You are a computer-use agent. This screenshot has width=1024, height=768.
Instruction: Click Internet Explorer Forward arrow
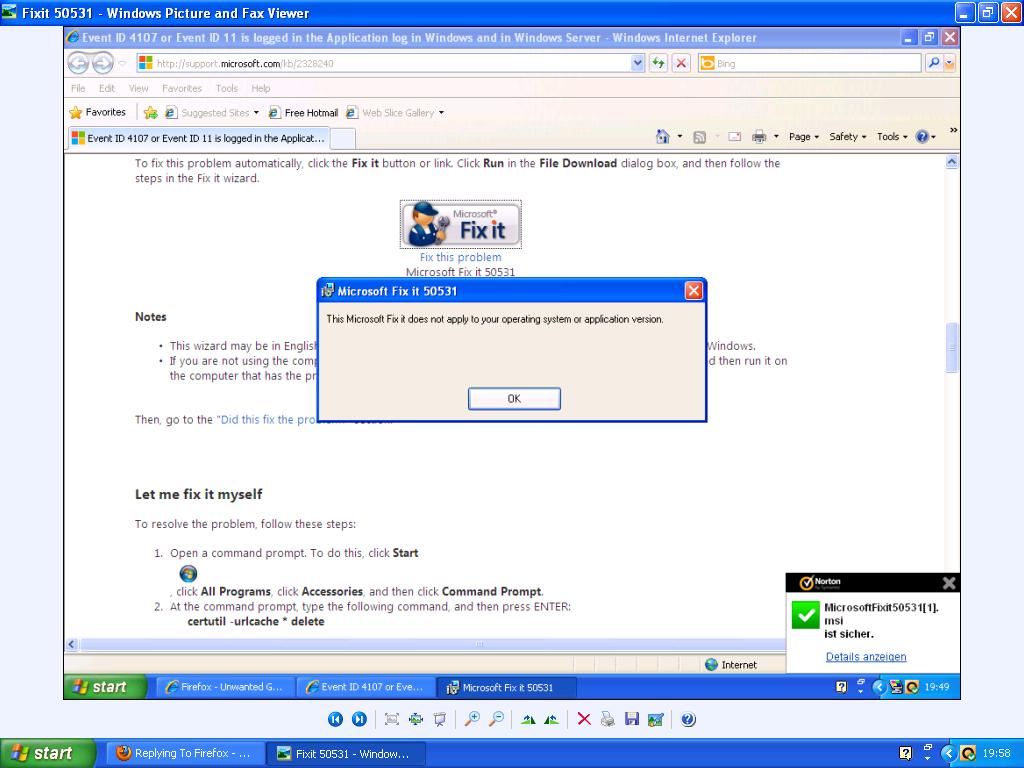(x=103, y=63)
